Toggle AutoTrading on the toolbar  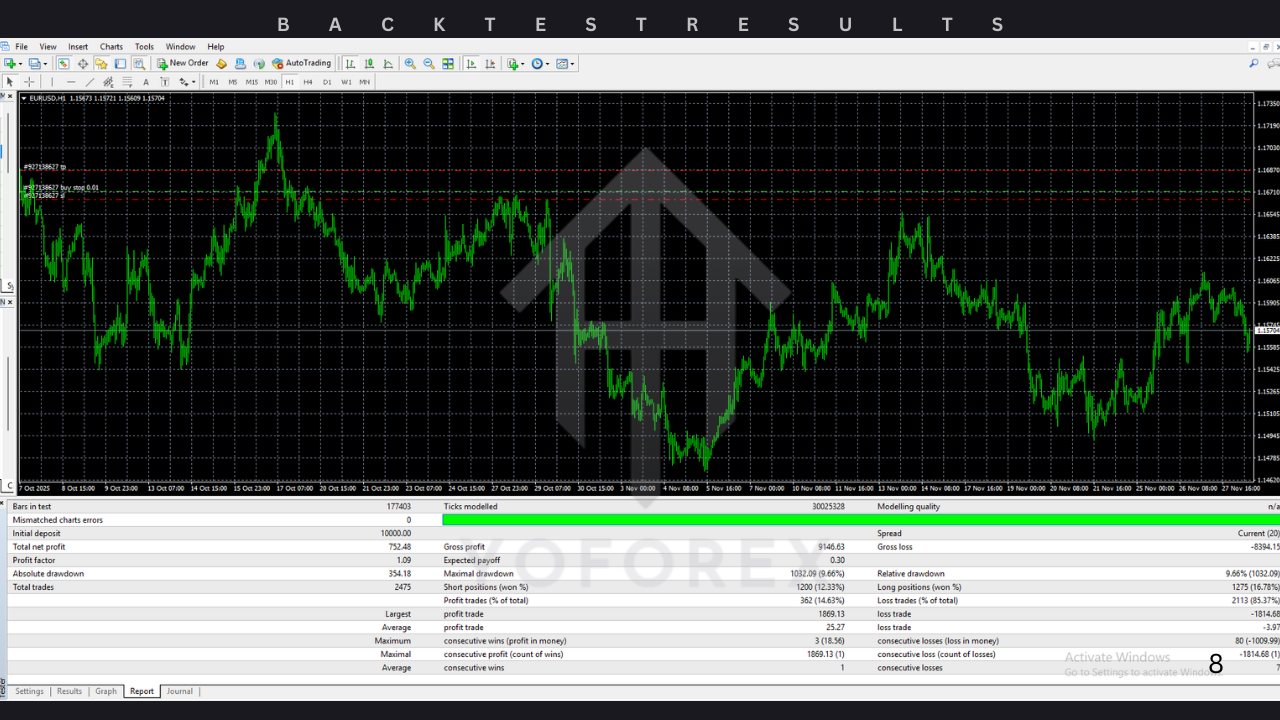(x=301, y=63)
